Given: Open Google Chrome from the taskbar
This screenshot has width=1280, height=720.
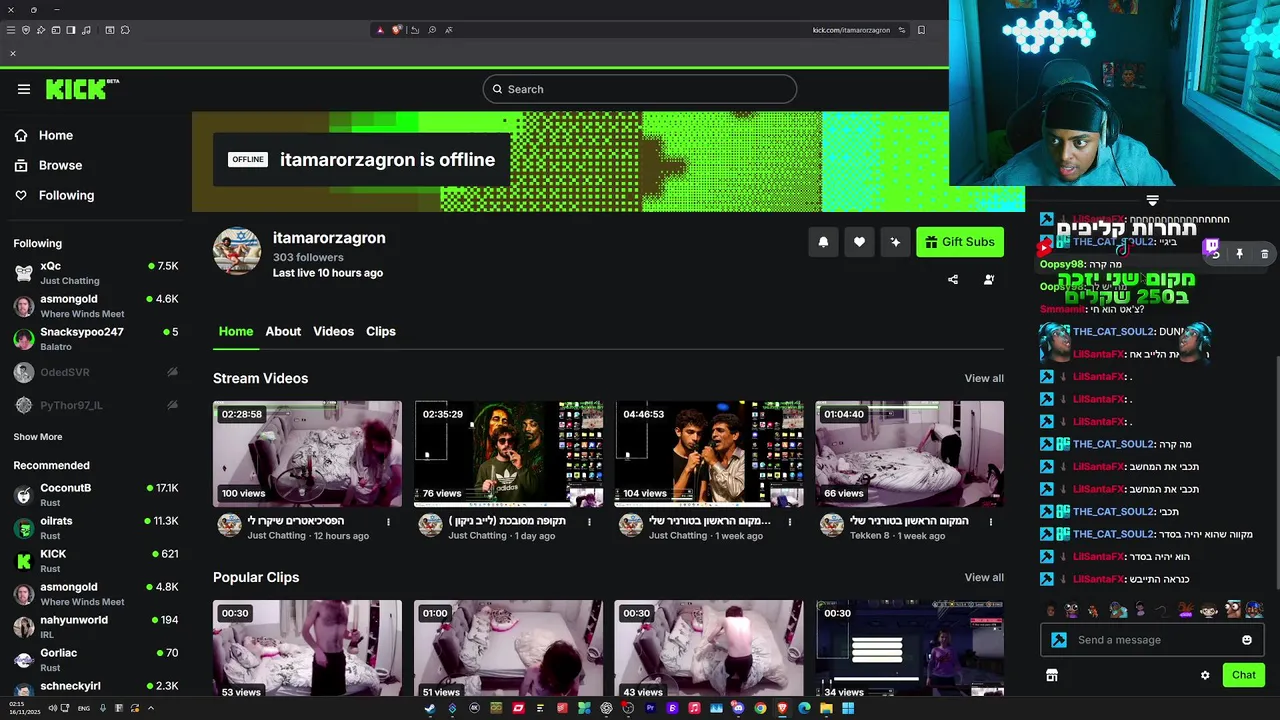Looking at the screenshot, I should tap(760, 708).
